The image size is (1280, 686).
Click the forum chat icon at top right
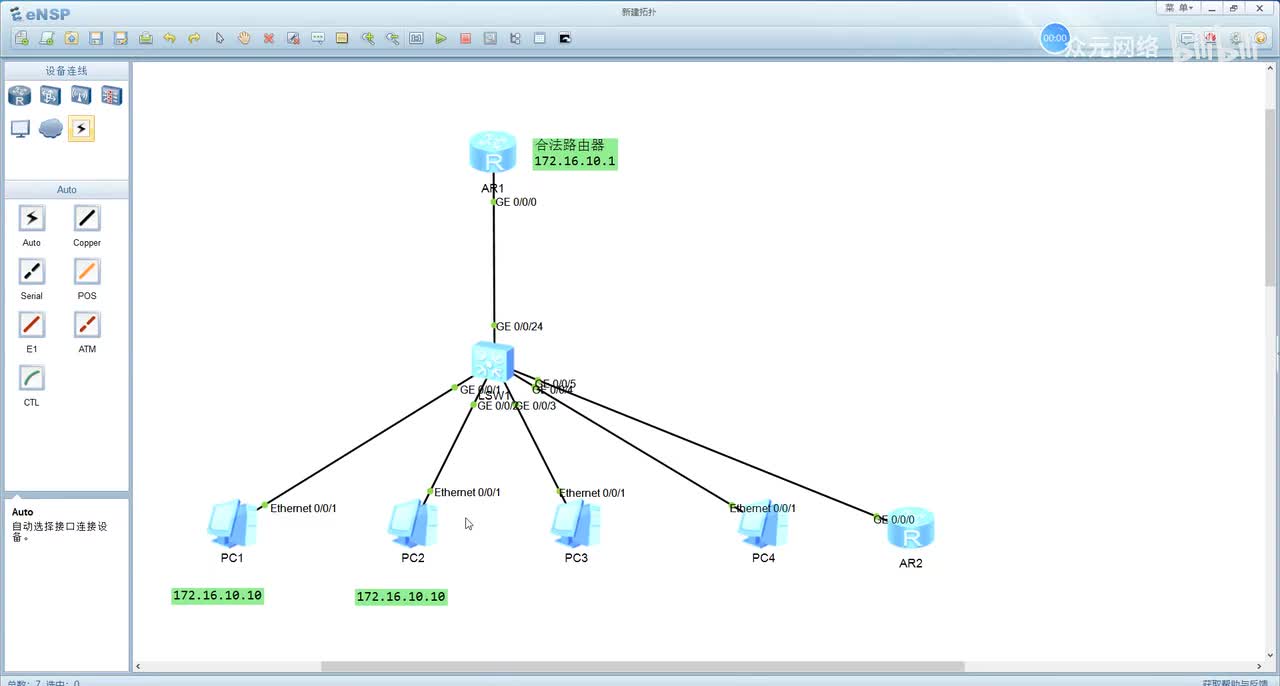1187,38
